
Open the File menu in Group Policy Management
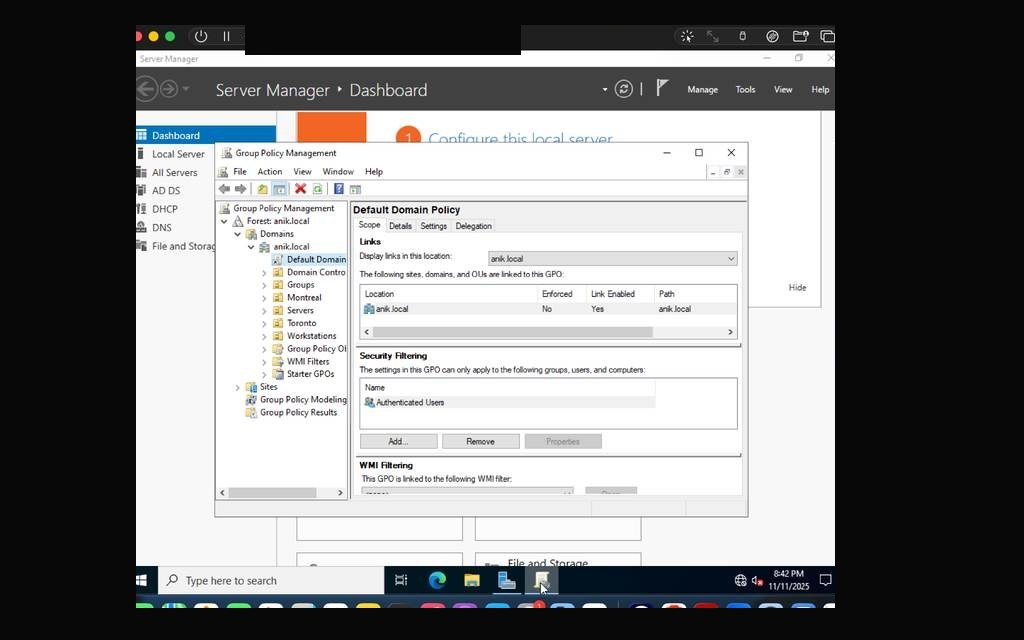240,172
